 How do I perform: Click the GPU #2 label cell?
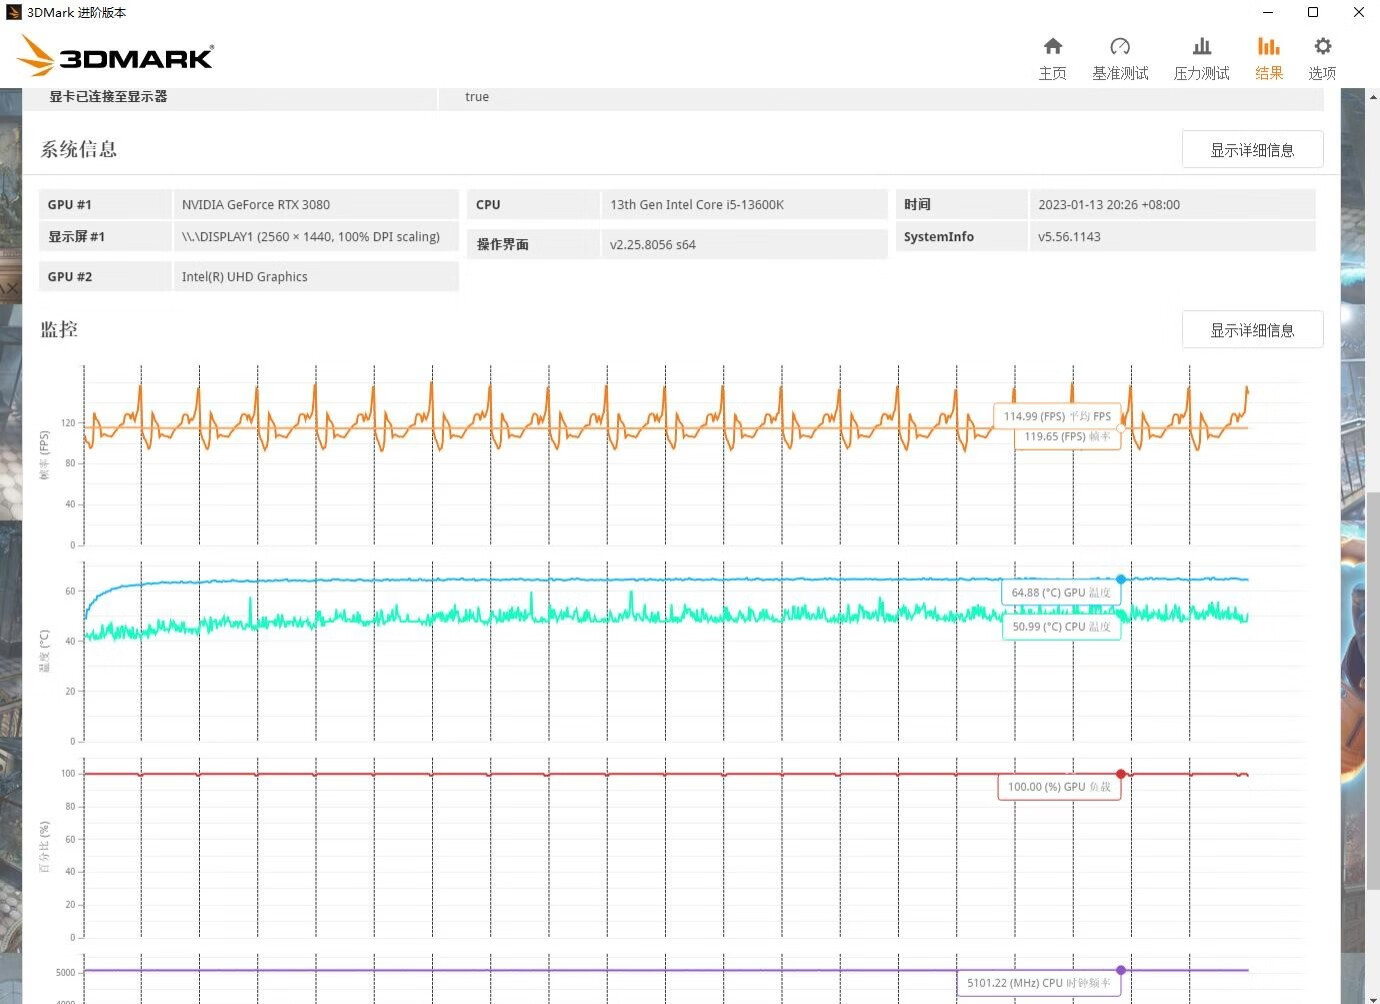point(105,277)
